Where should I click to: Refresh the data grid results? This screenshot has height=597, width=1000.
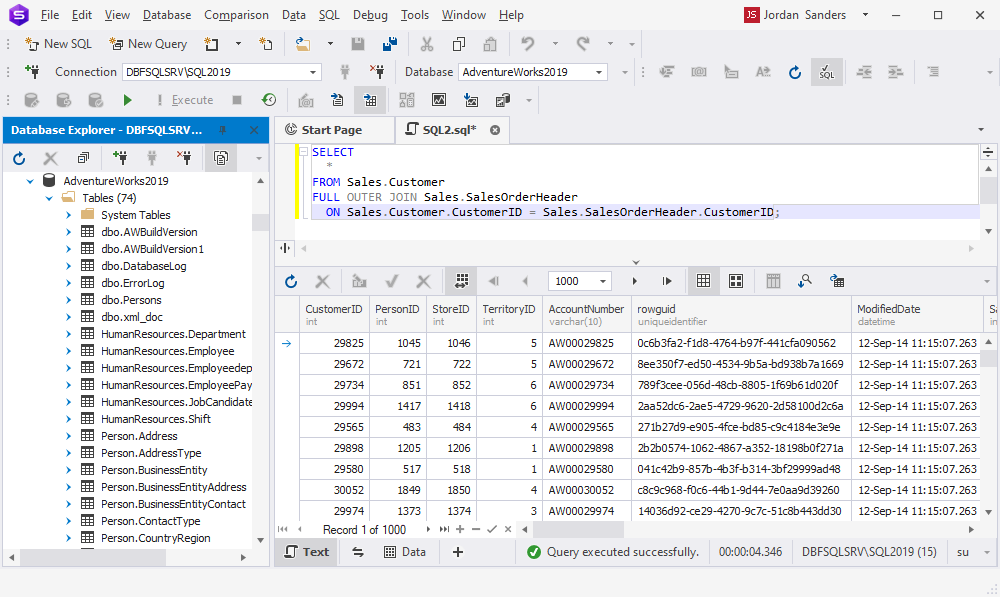point(291,281)
